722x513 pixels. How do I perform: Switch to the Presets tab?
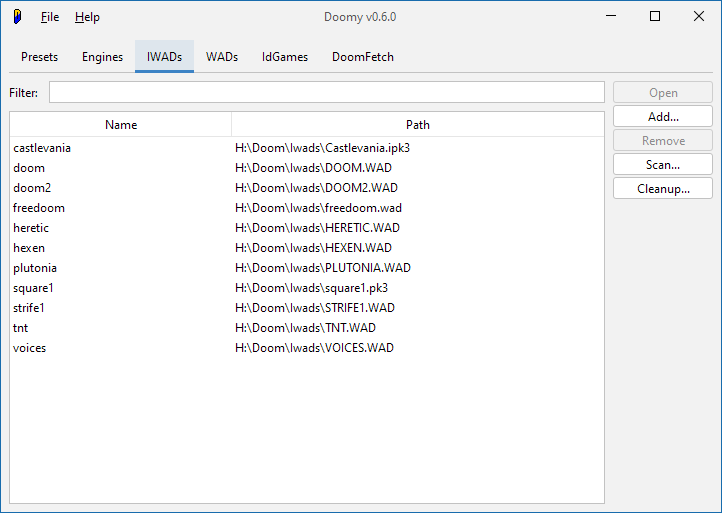pos(40,57)
